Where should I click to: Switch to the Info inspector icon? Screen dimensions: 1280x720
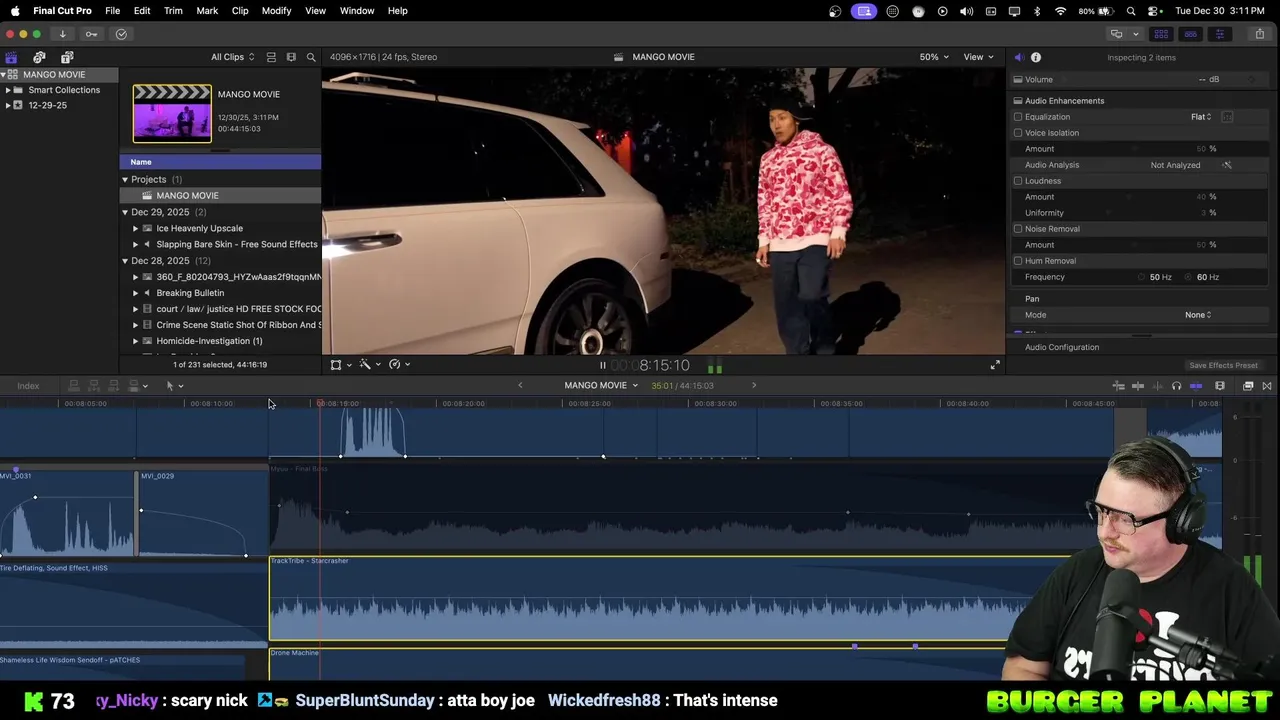pyautogui.click(x=1036, y=57)
